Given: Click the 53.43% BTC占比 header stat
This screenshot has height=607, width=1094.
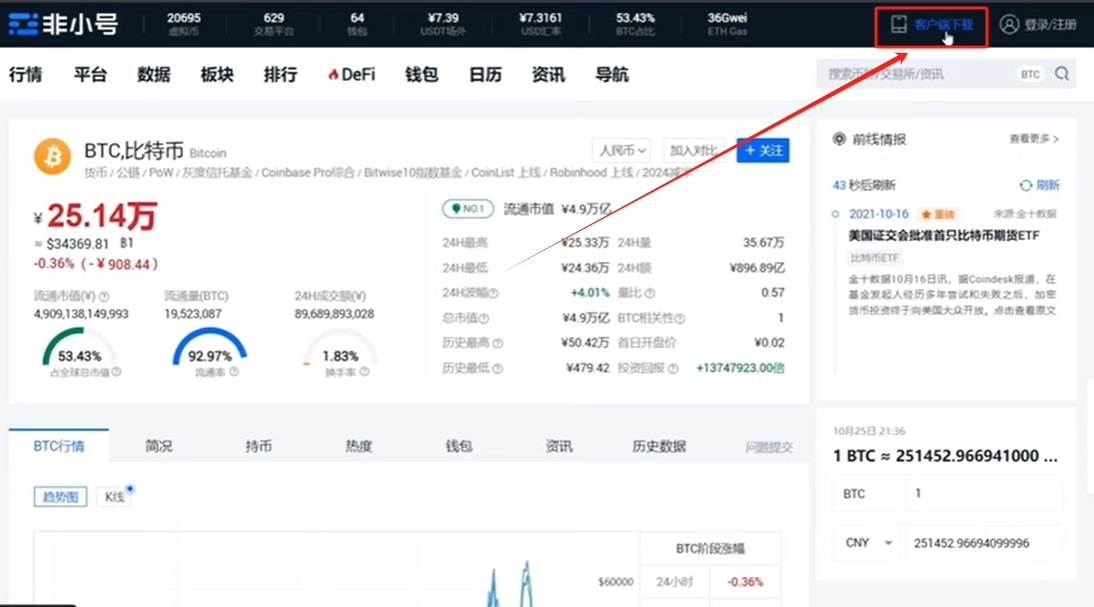Looking at the screenshot, I should click(635, 24).
